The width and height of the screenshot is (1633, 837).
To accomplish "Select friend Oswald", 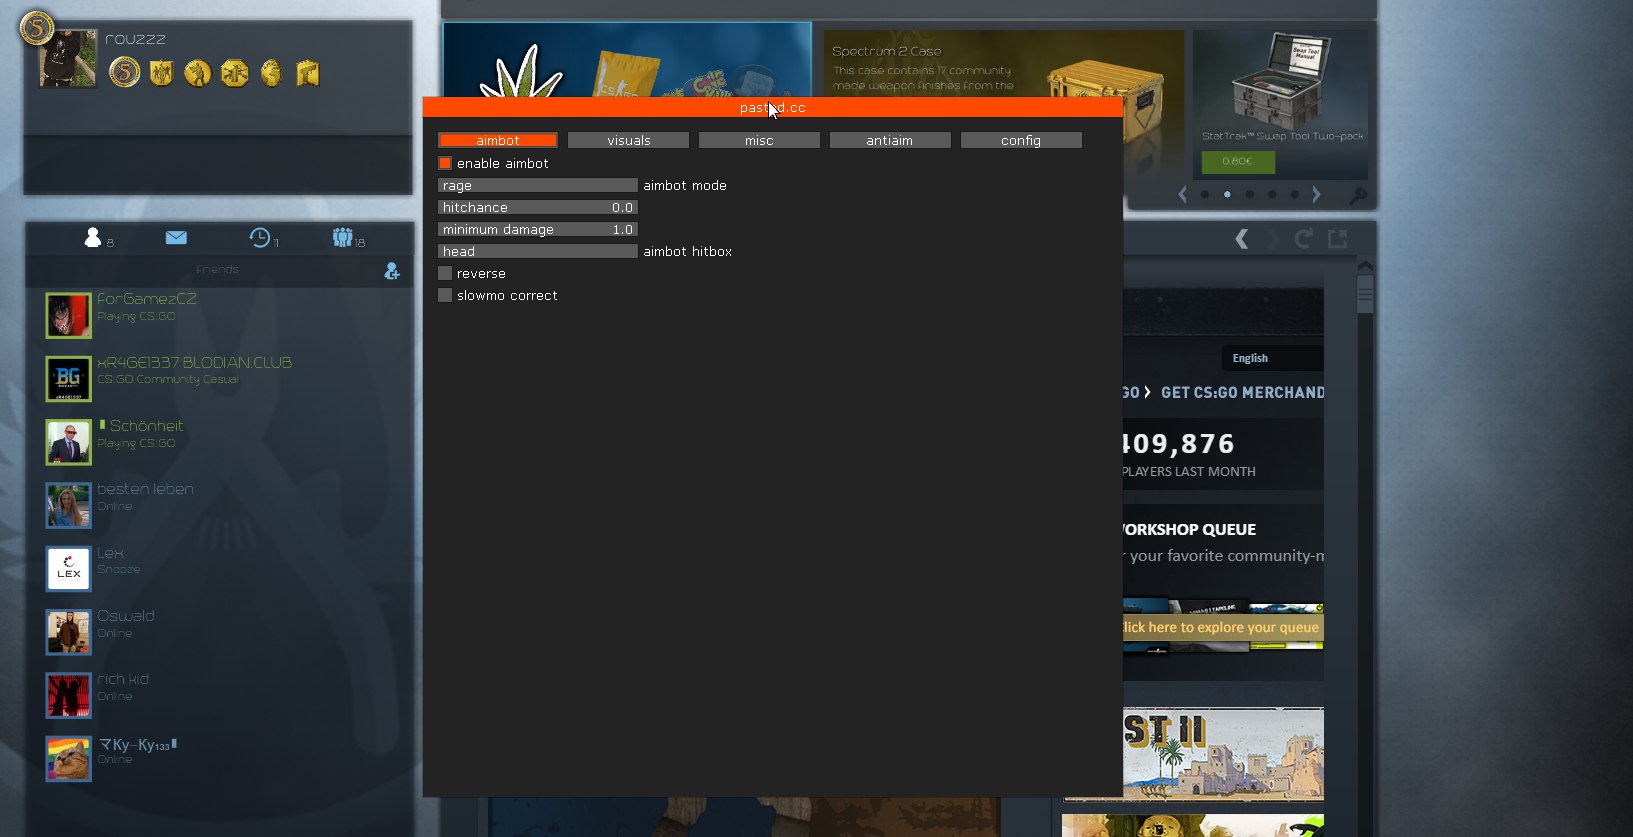I will [x=218, y=632].
